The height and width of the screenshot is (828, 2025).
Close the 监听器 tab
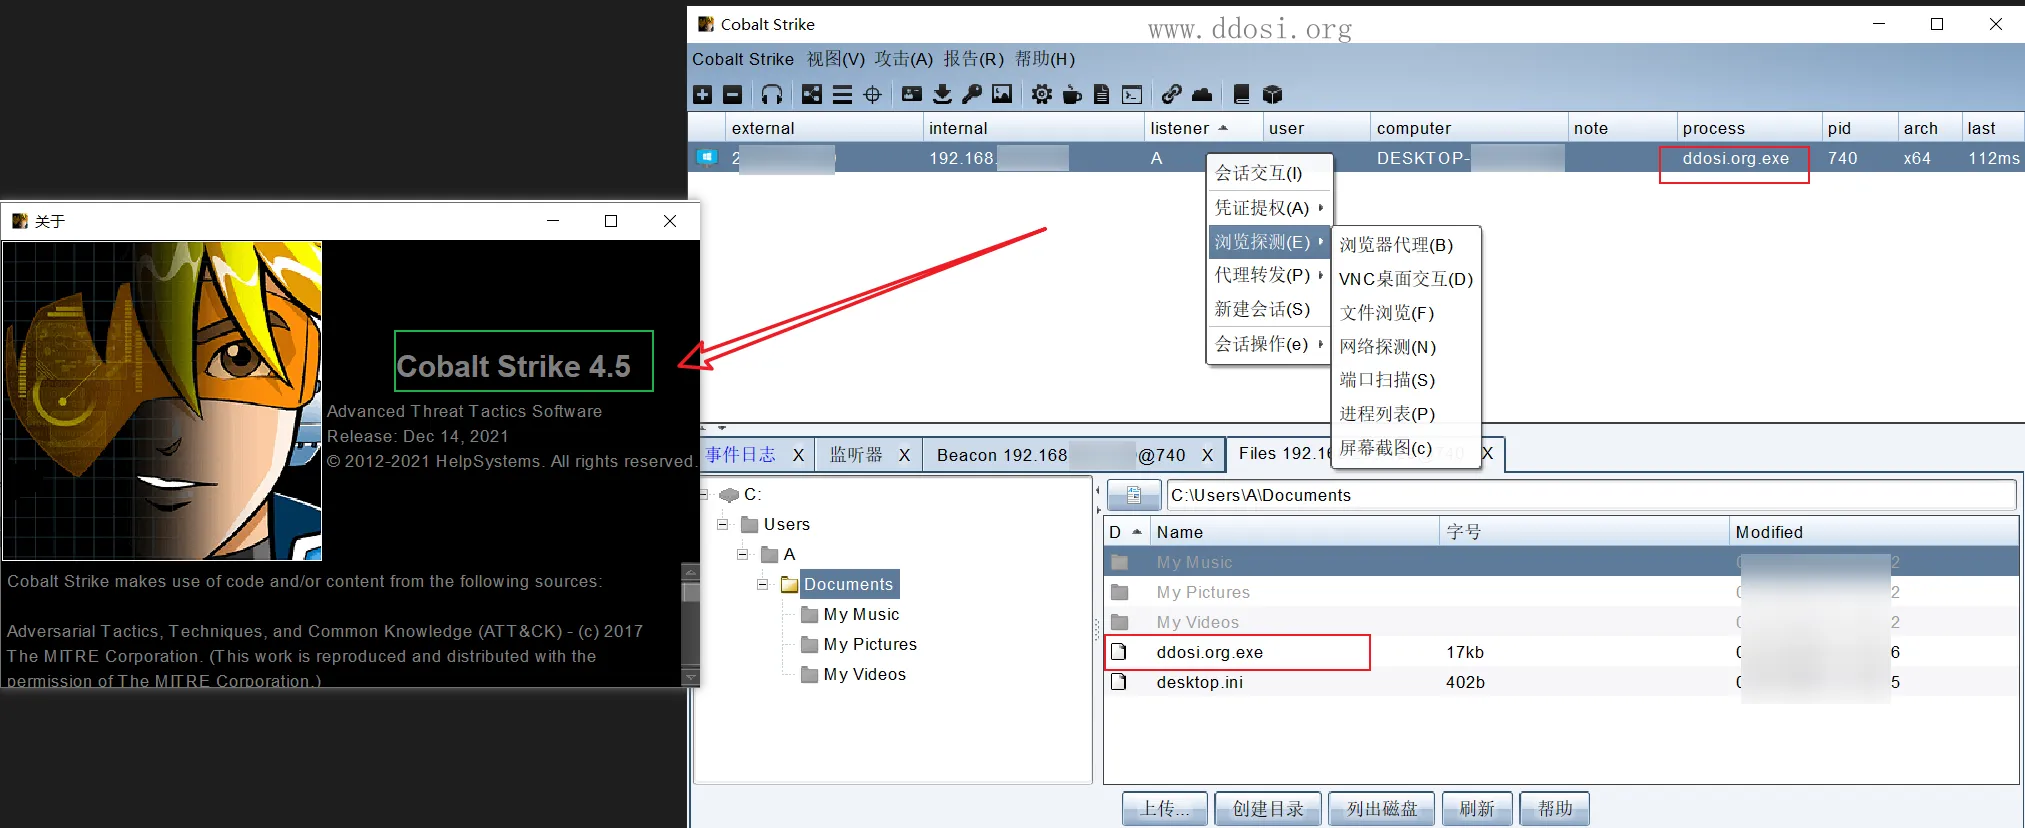(x=904, y=455)
